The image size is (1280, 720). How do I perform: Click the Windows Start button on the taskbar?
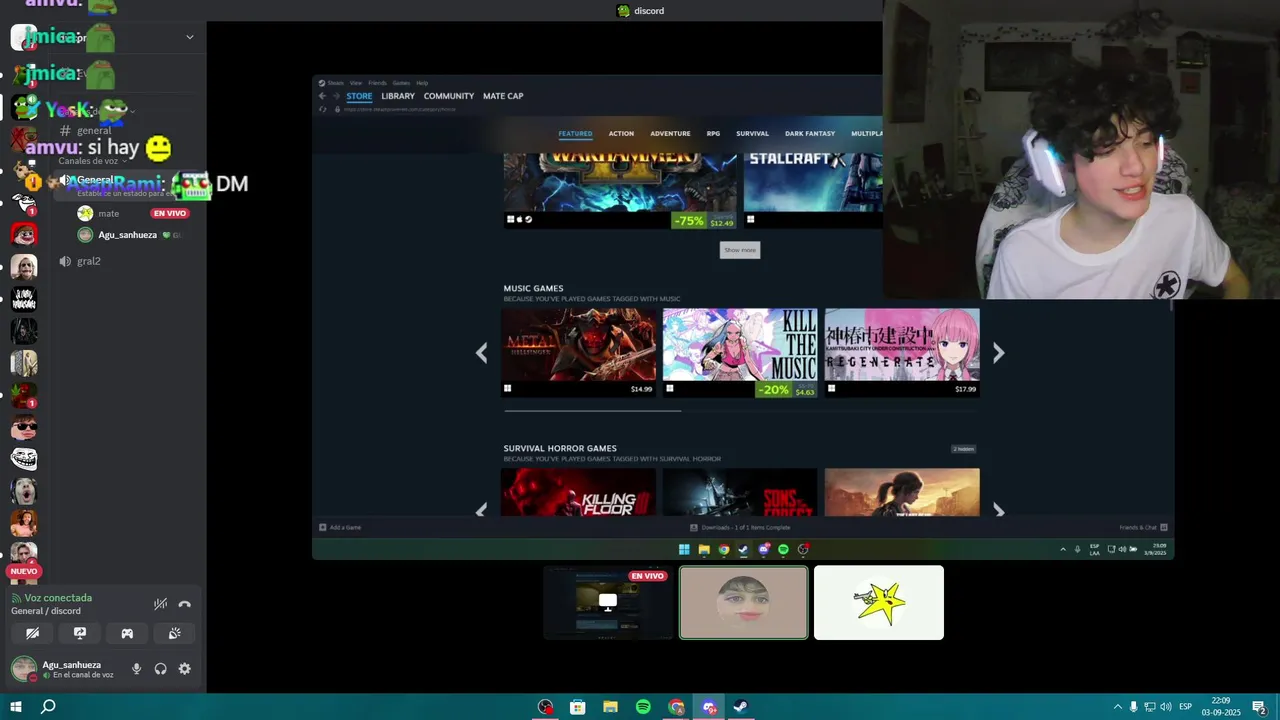[x=16, y=707]
